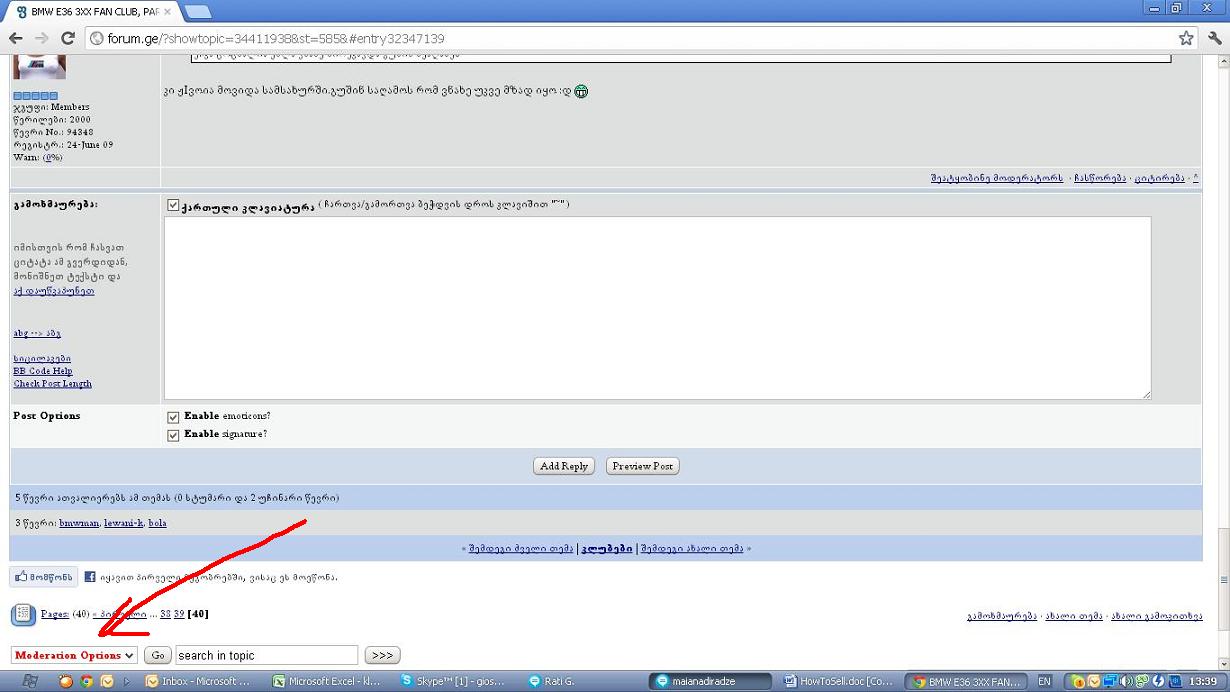Click the Preview Post button
The width and height of the screenshot is (1230, 692).
click(642, 466)
